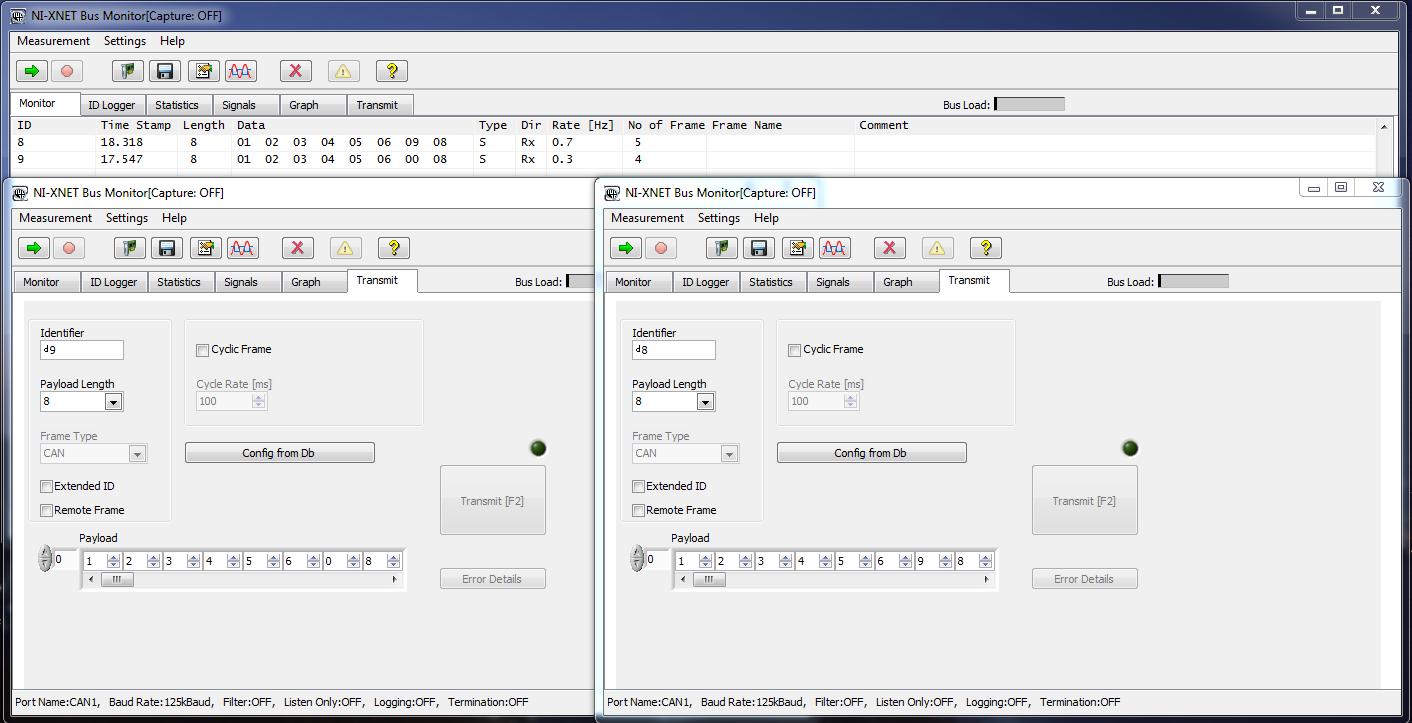Click the red X clear icon in the left Transmit window
Screen dimensions: 1412x723
coord(297,248)
